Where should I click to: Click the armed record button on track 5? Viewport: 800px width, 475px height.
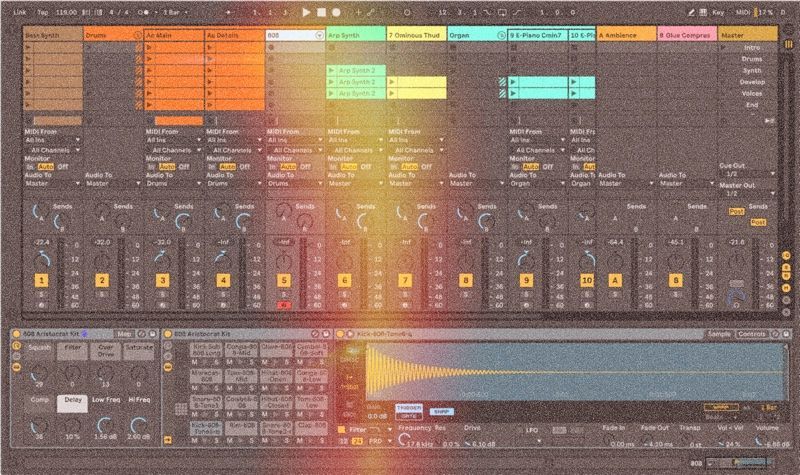(284, 305)
